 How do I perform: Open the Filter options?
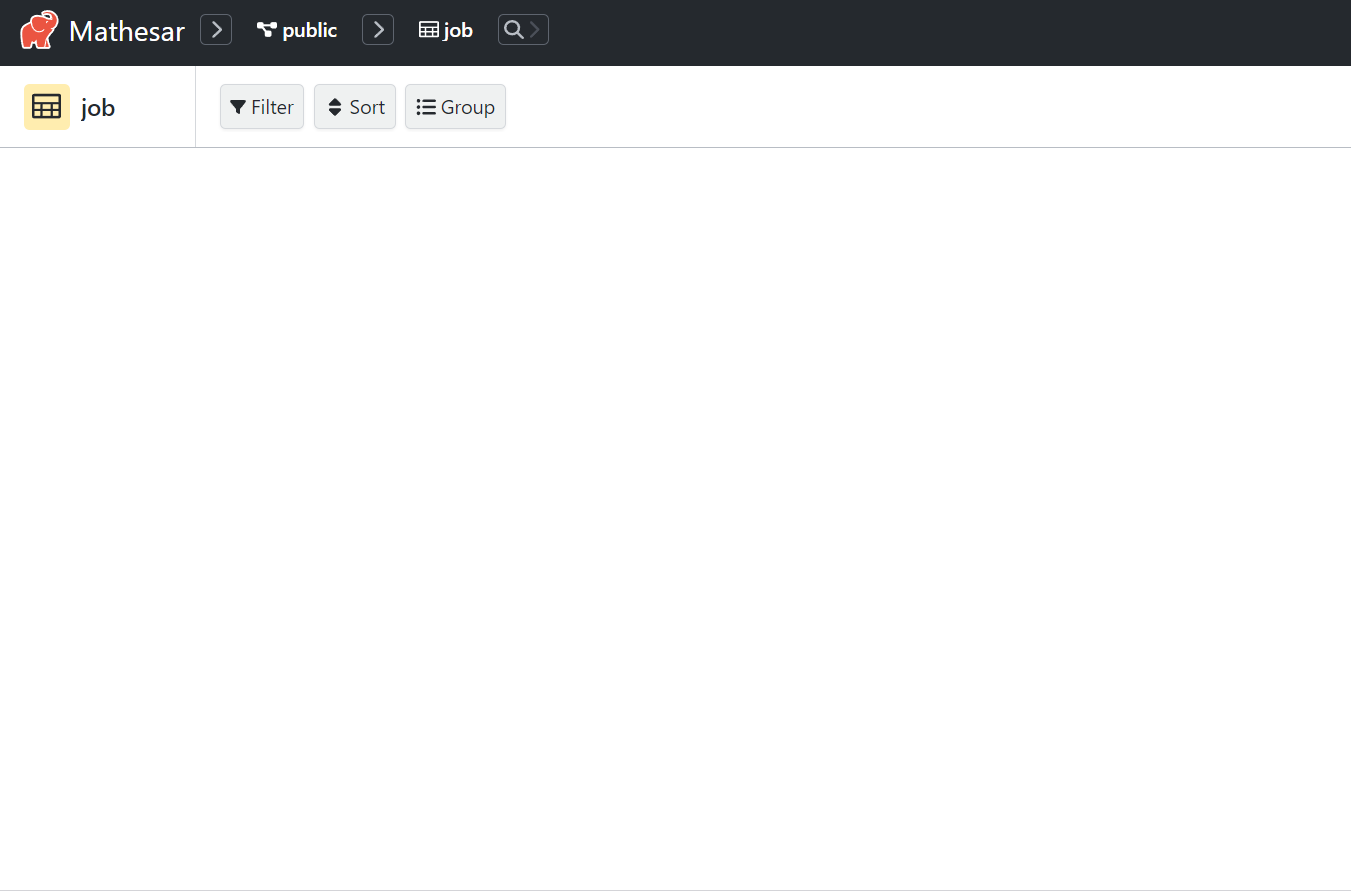point(262,107)
